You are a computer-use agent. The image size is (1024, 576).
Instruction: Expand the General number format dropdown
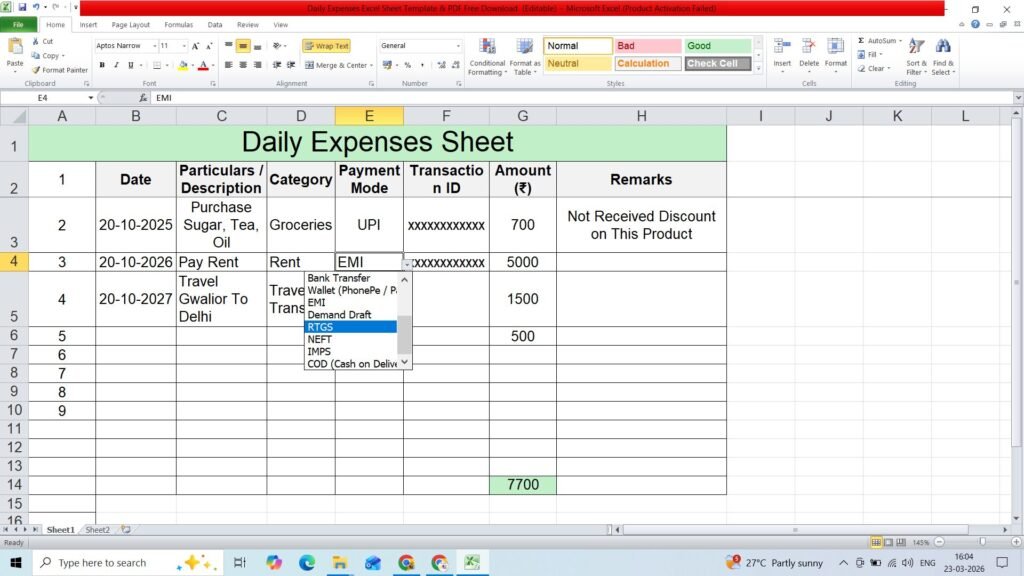point(457,46)
